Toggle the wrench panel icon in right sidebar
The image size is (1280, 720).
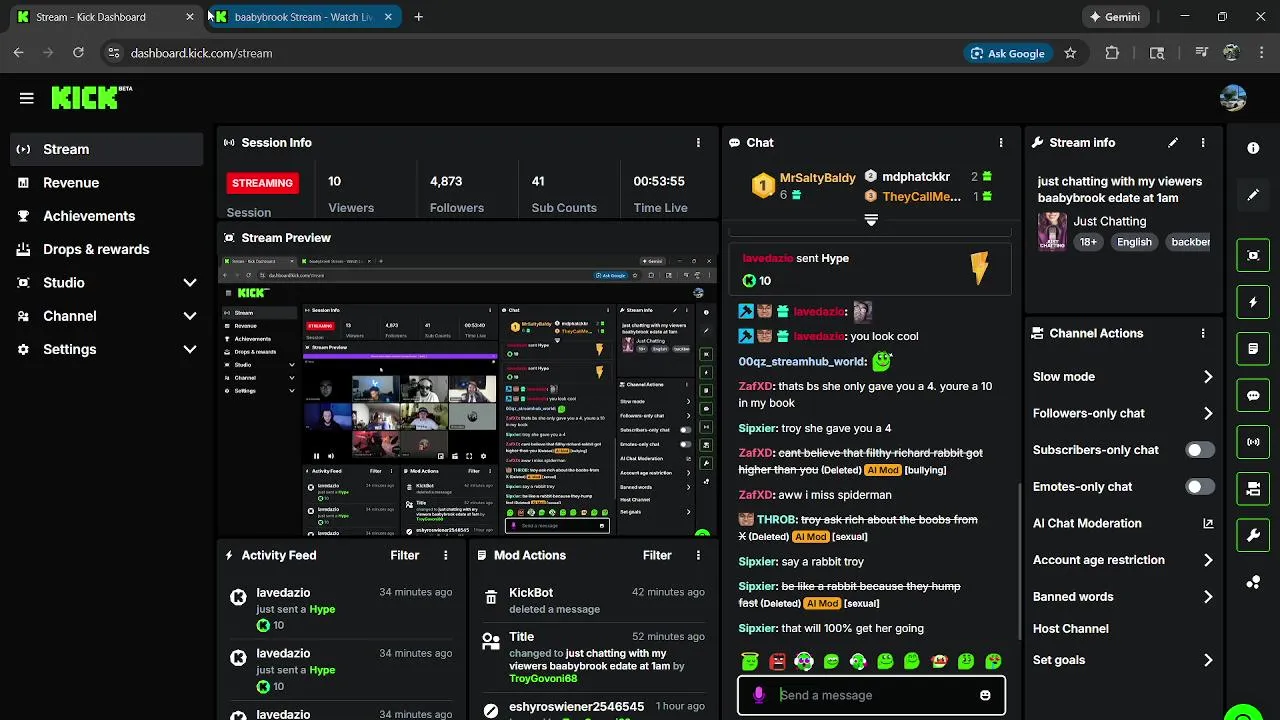(x=1253, y=535)
